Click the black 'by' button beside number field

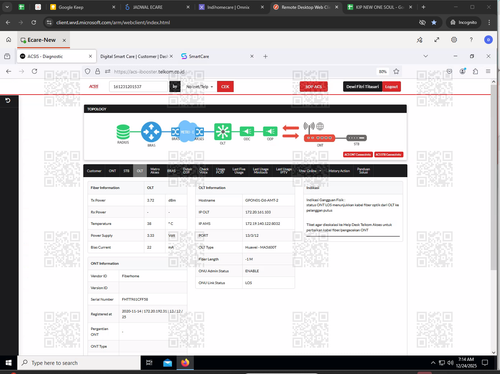[x=175, y=87]
